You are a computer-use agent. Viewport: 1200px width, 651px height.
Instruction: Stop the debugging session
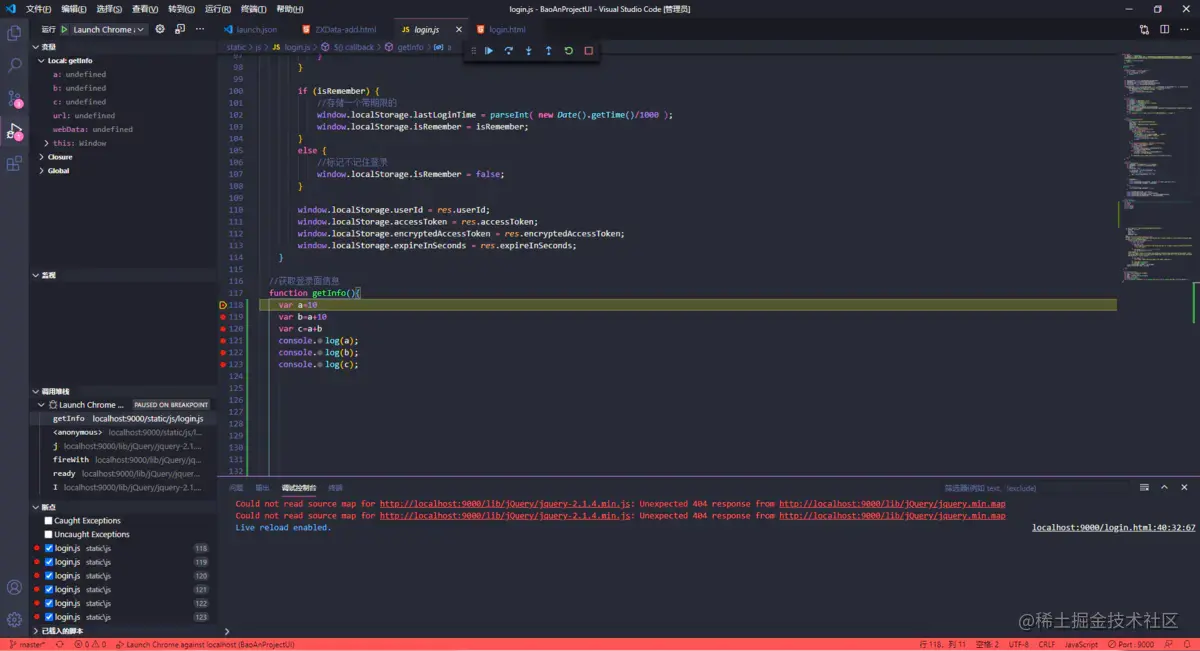click(588, 50)
